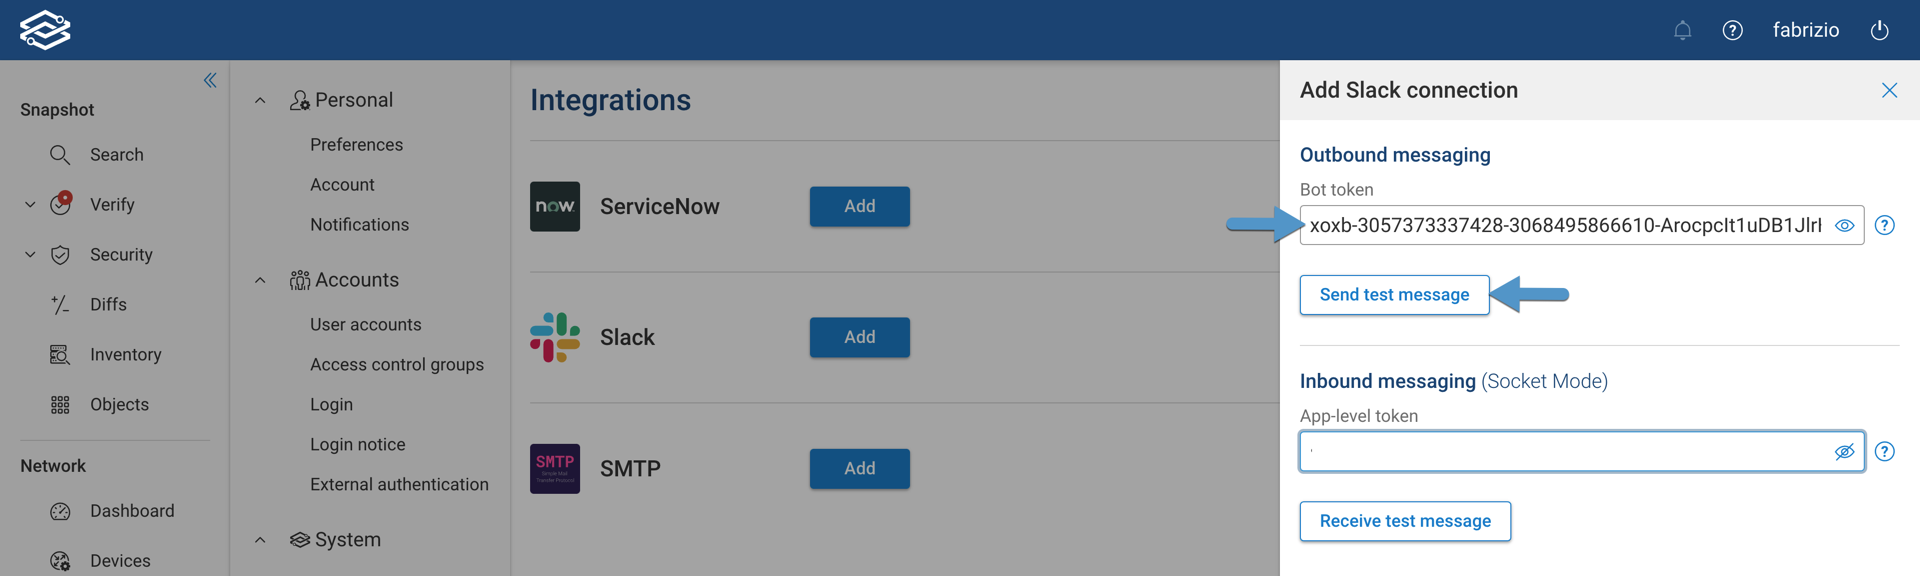Expand the Security section chevron
The height and width of the screenshot is (576, 1920).
[x=30, y=255]
